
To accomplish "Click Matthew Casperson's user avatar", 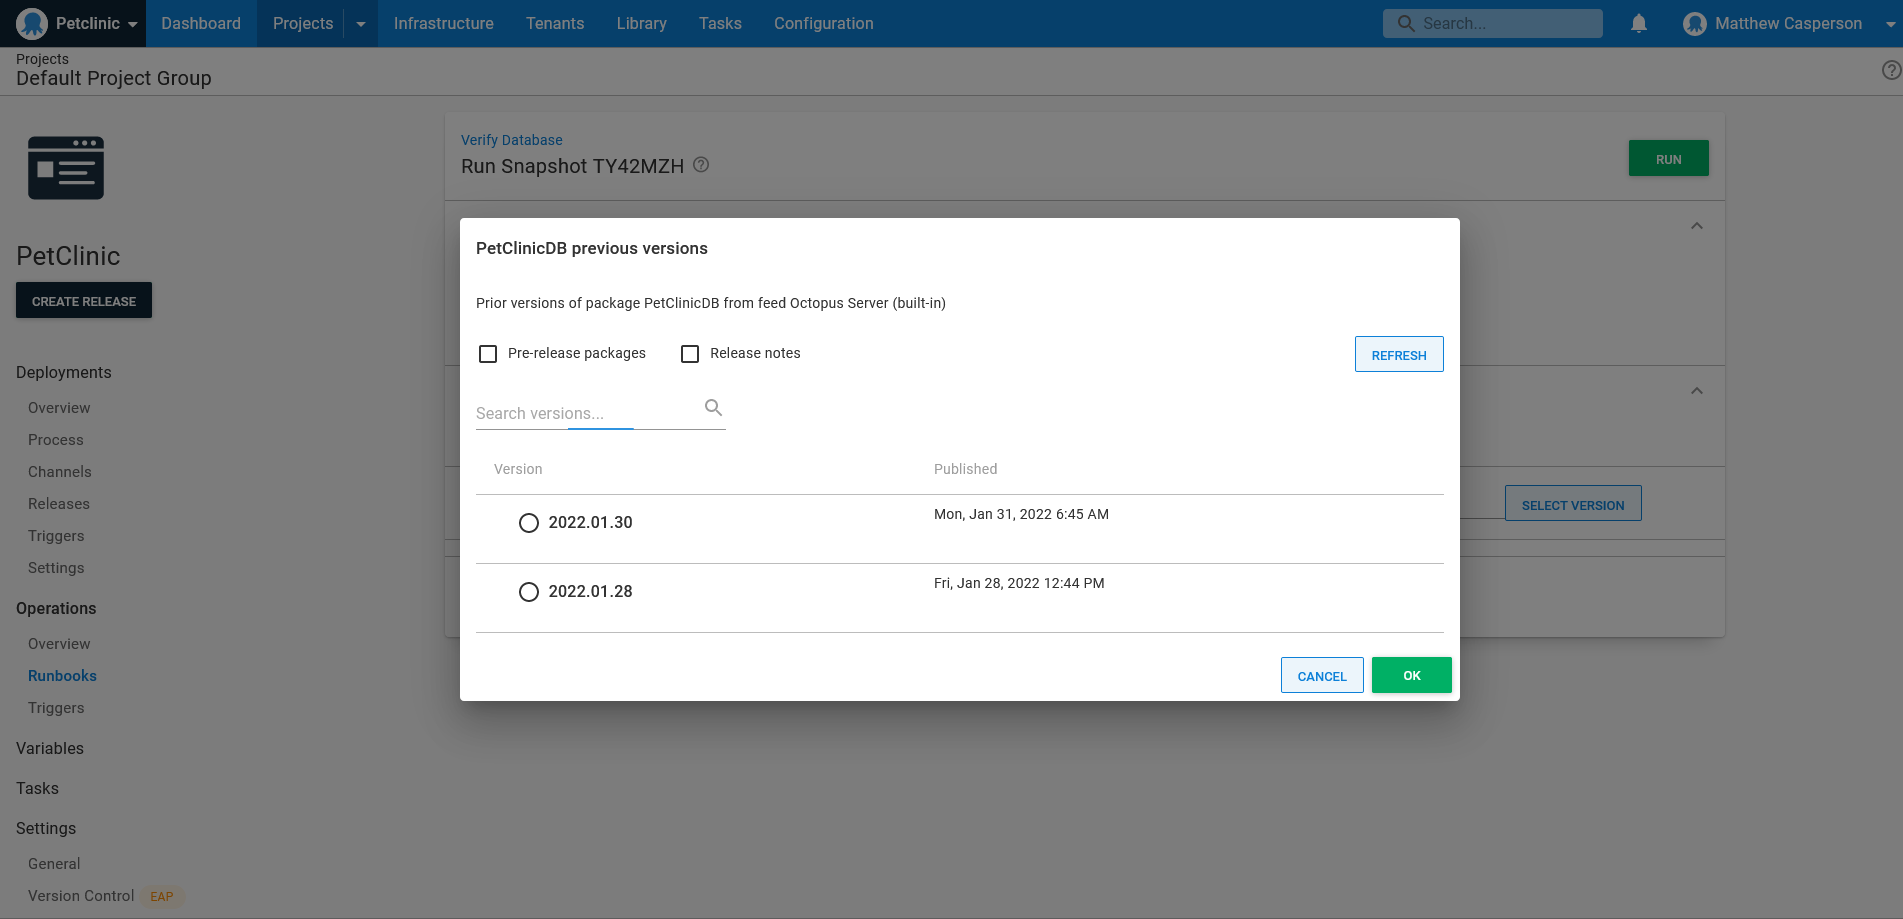I will 1694,23.
